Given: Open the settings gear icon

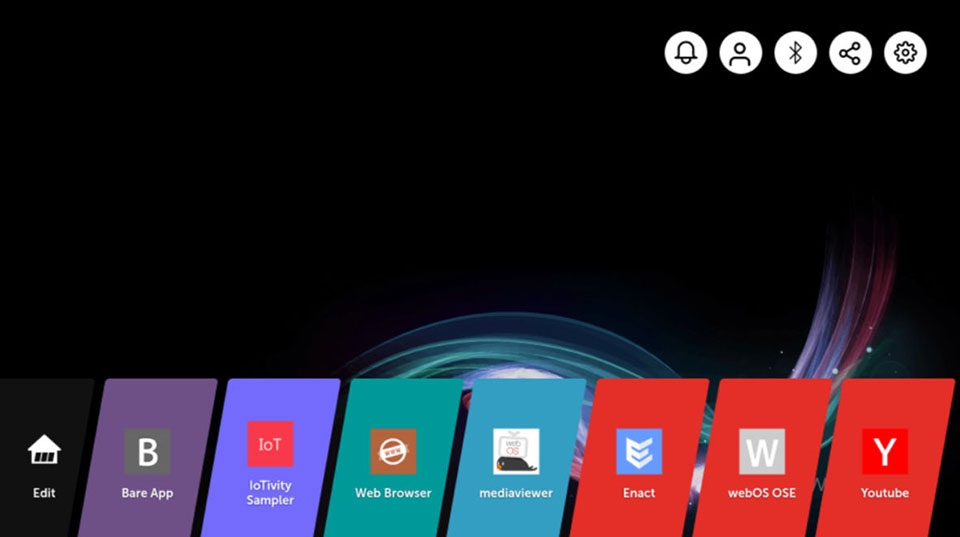Looking at the screenshot, I should tap(906, 53).
